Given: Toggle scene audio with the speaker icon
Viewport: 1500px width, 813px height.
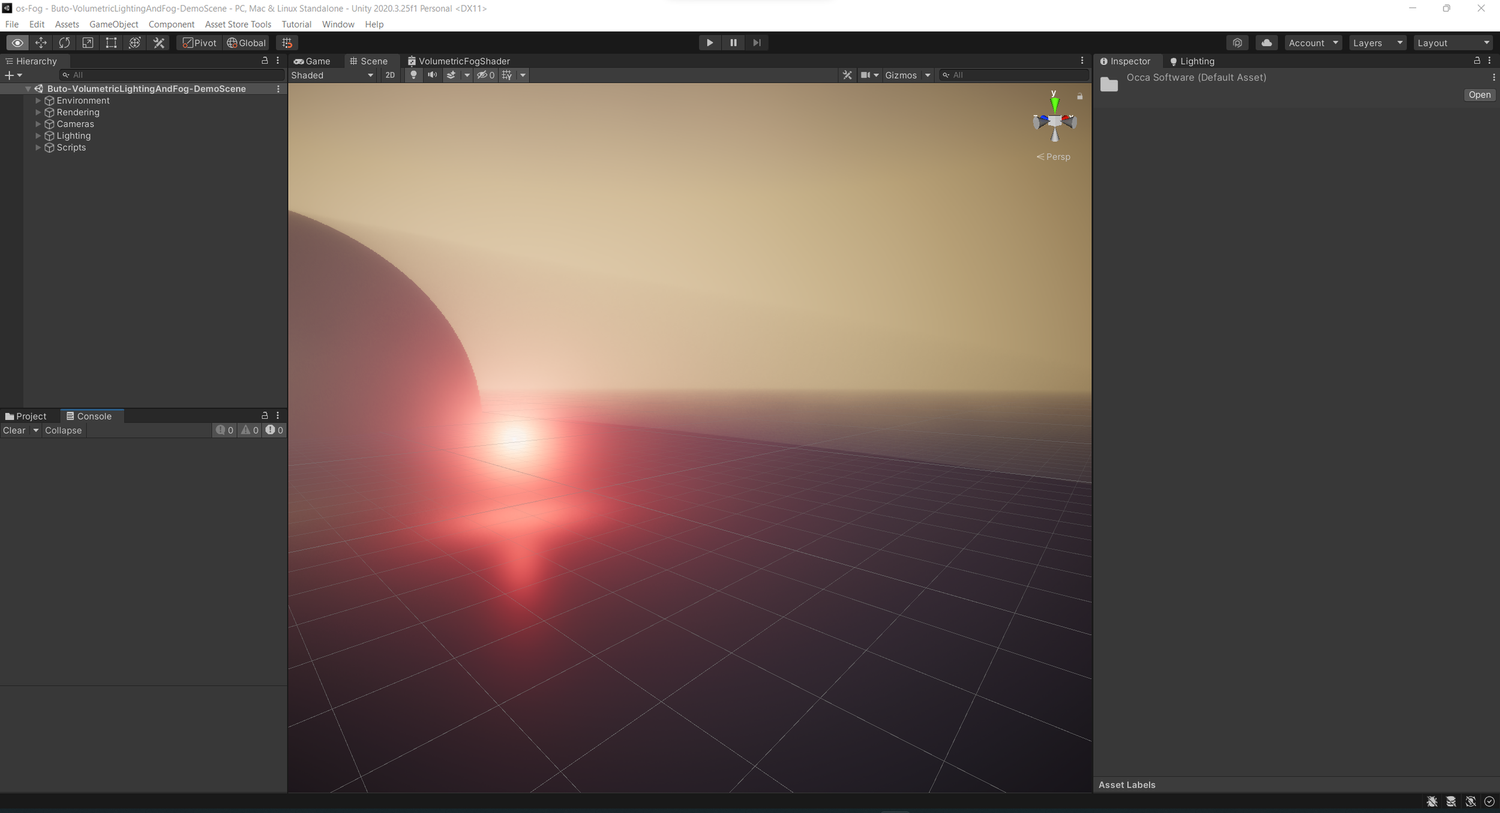Looking at the screenshot, I should (x=432, y=75).
